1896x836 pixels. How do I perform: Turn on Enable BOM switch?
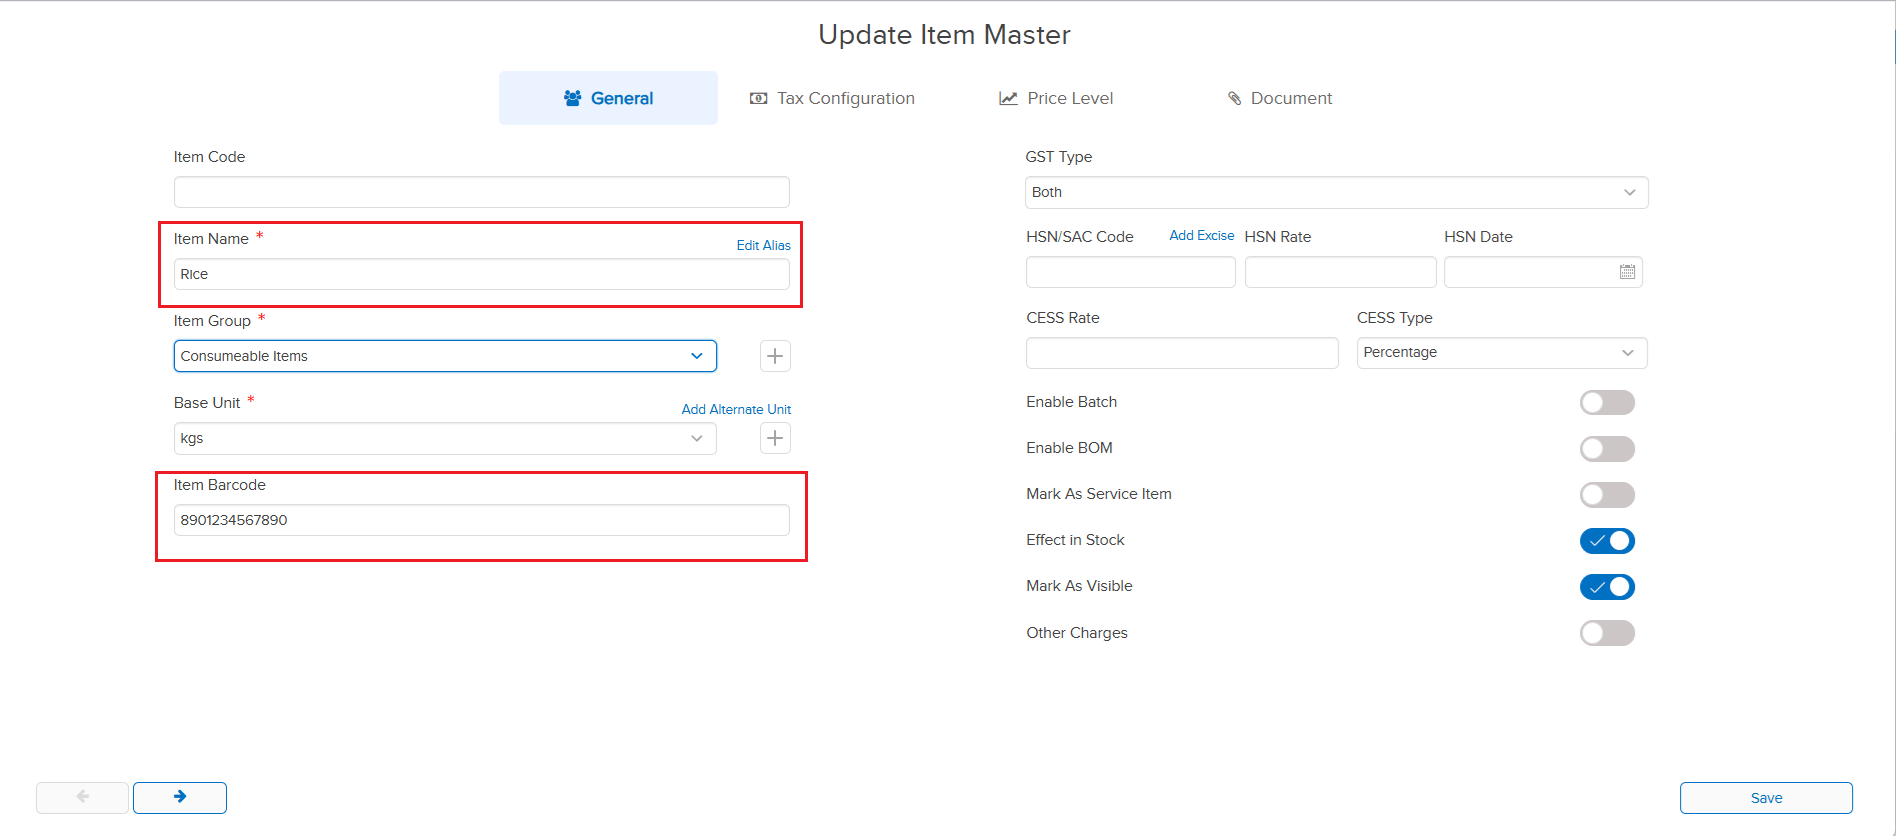coord(1606,448)
